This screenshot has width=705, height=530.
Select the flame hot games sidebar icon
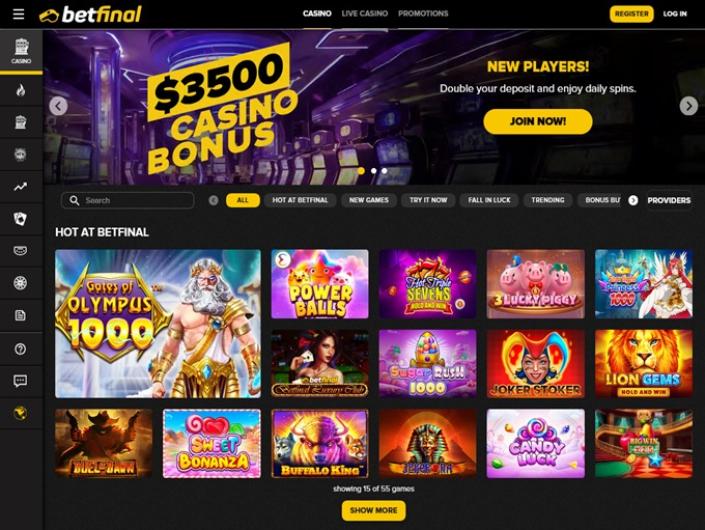click(x=21, y=90)
